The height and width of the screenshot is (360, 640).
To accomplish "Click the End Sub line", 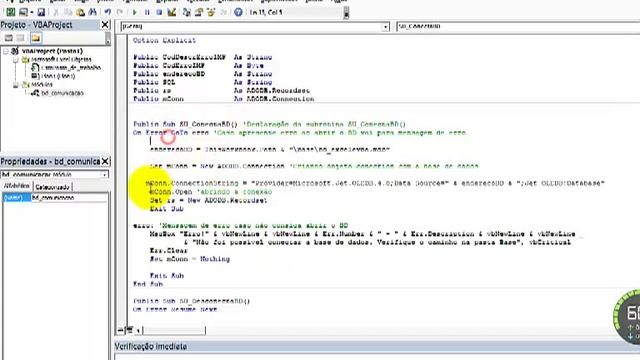I will (148, 284).
